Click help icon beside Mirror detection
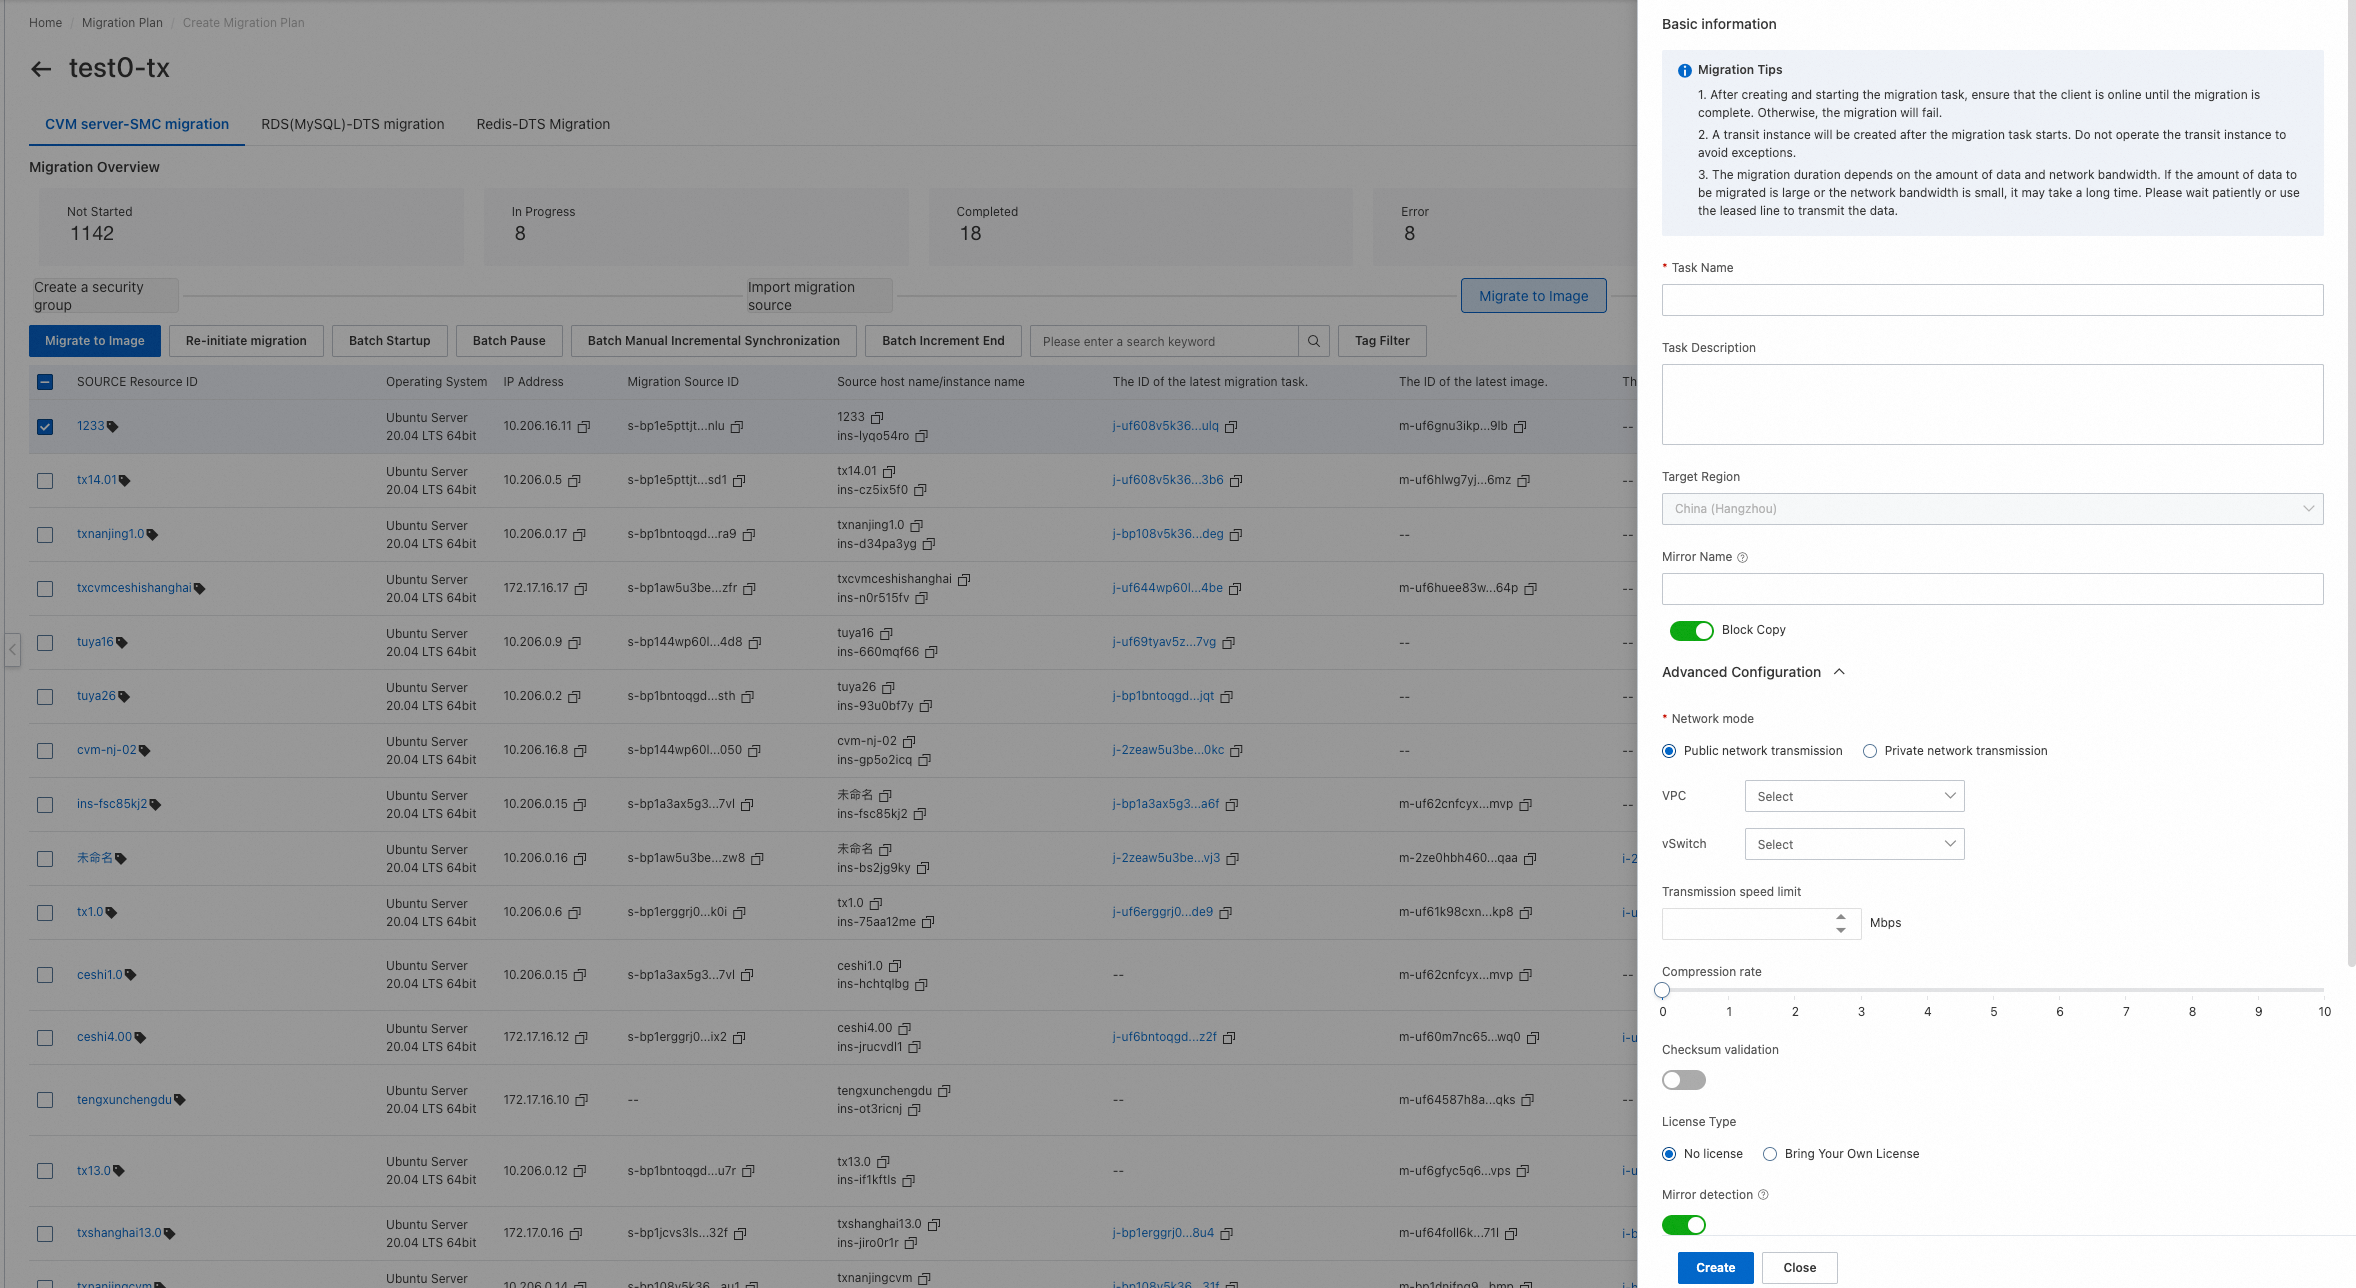Screen dimensions: 2356x1288 tap(1763, 1195)
